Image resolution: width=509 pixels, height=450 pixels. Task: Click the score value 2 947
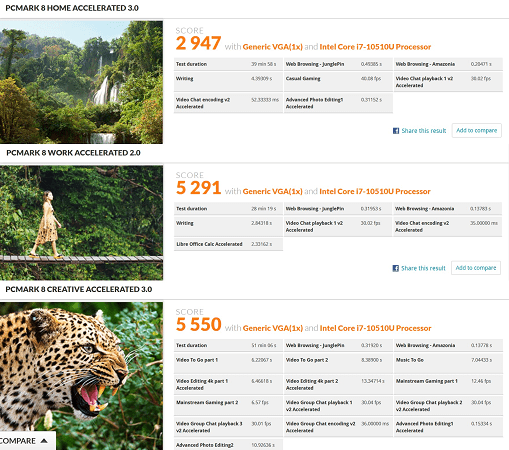198,43
